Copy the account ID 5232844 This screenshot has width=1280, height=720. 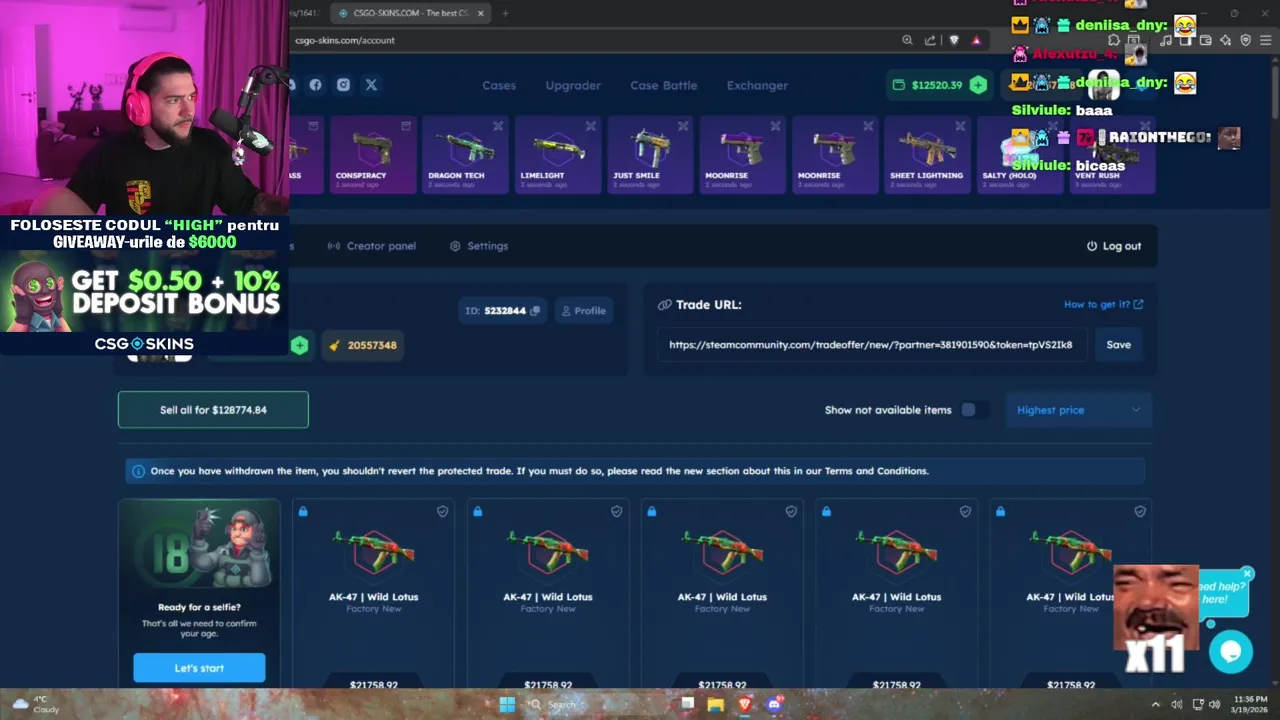point(535,311)
